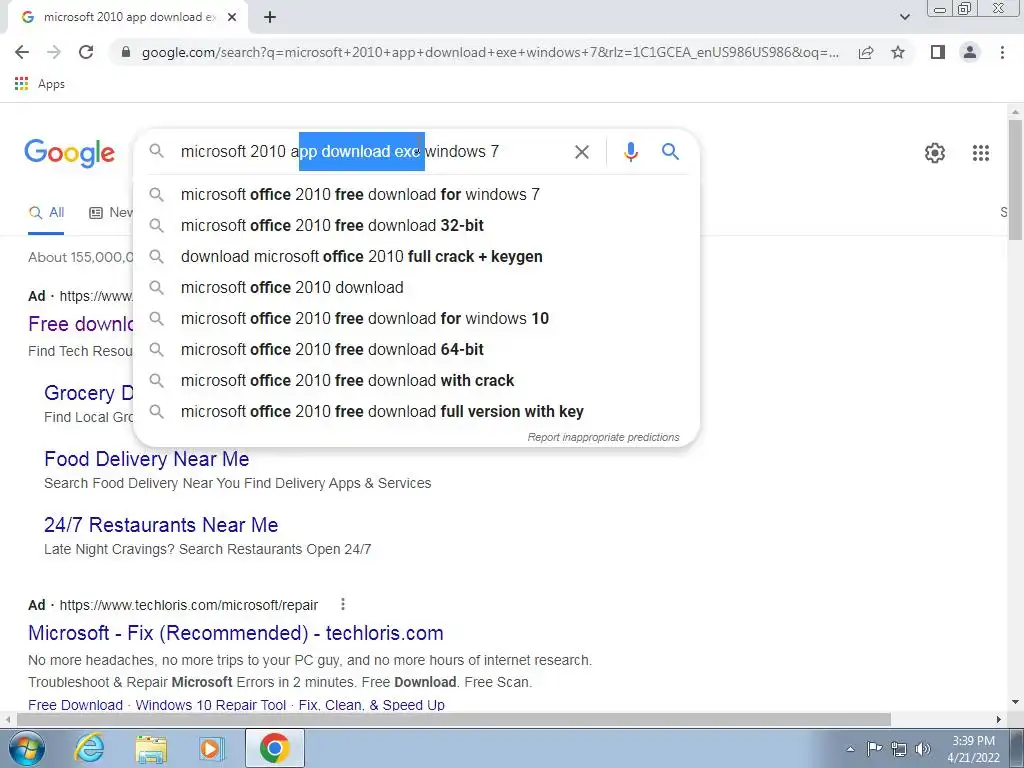The height and width of the screenshot is (768, 1024).
Task: Choose the 'free download with crack' suggestion
Action: click(416, 381)
